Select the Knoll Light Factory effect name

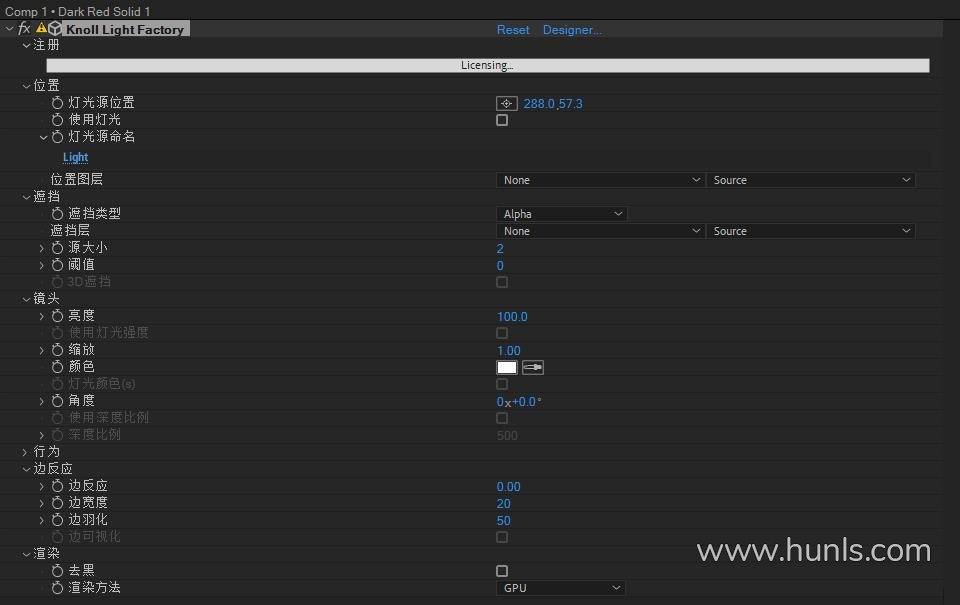(x=125, y=29)
